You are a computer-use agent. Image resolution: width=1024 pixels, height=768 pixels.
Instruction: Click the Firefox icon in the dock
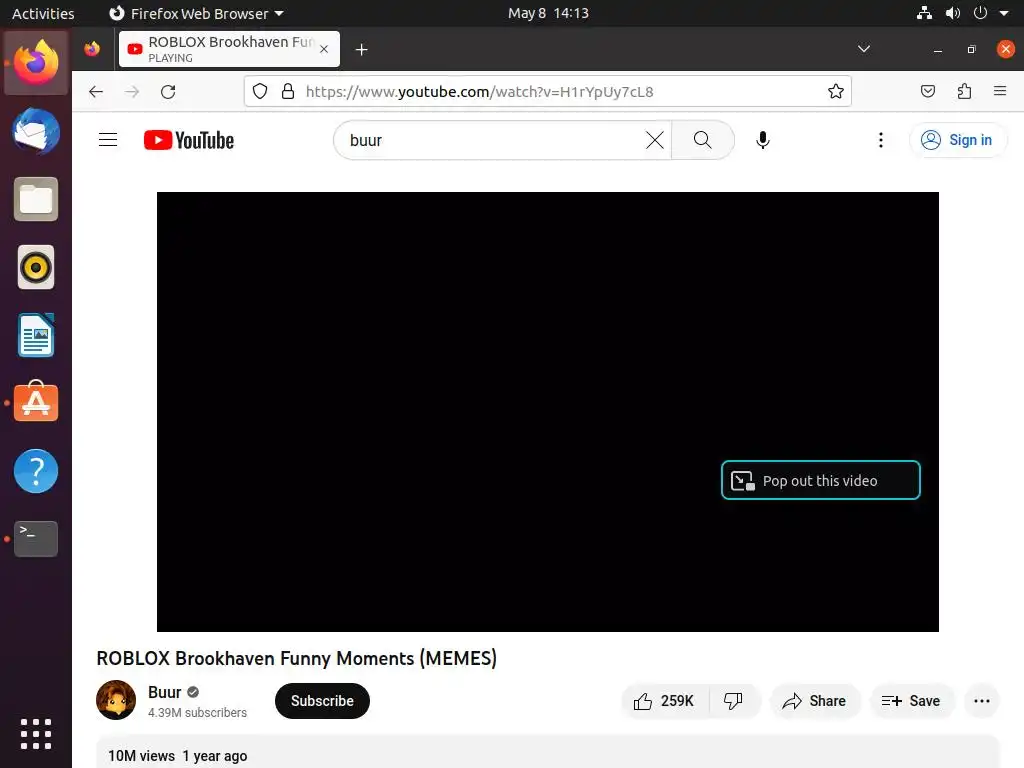tap(36, 63)
